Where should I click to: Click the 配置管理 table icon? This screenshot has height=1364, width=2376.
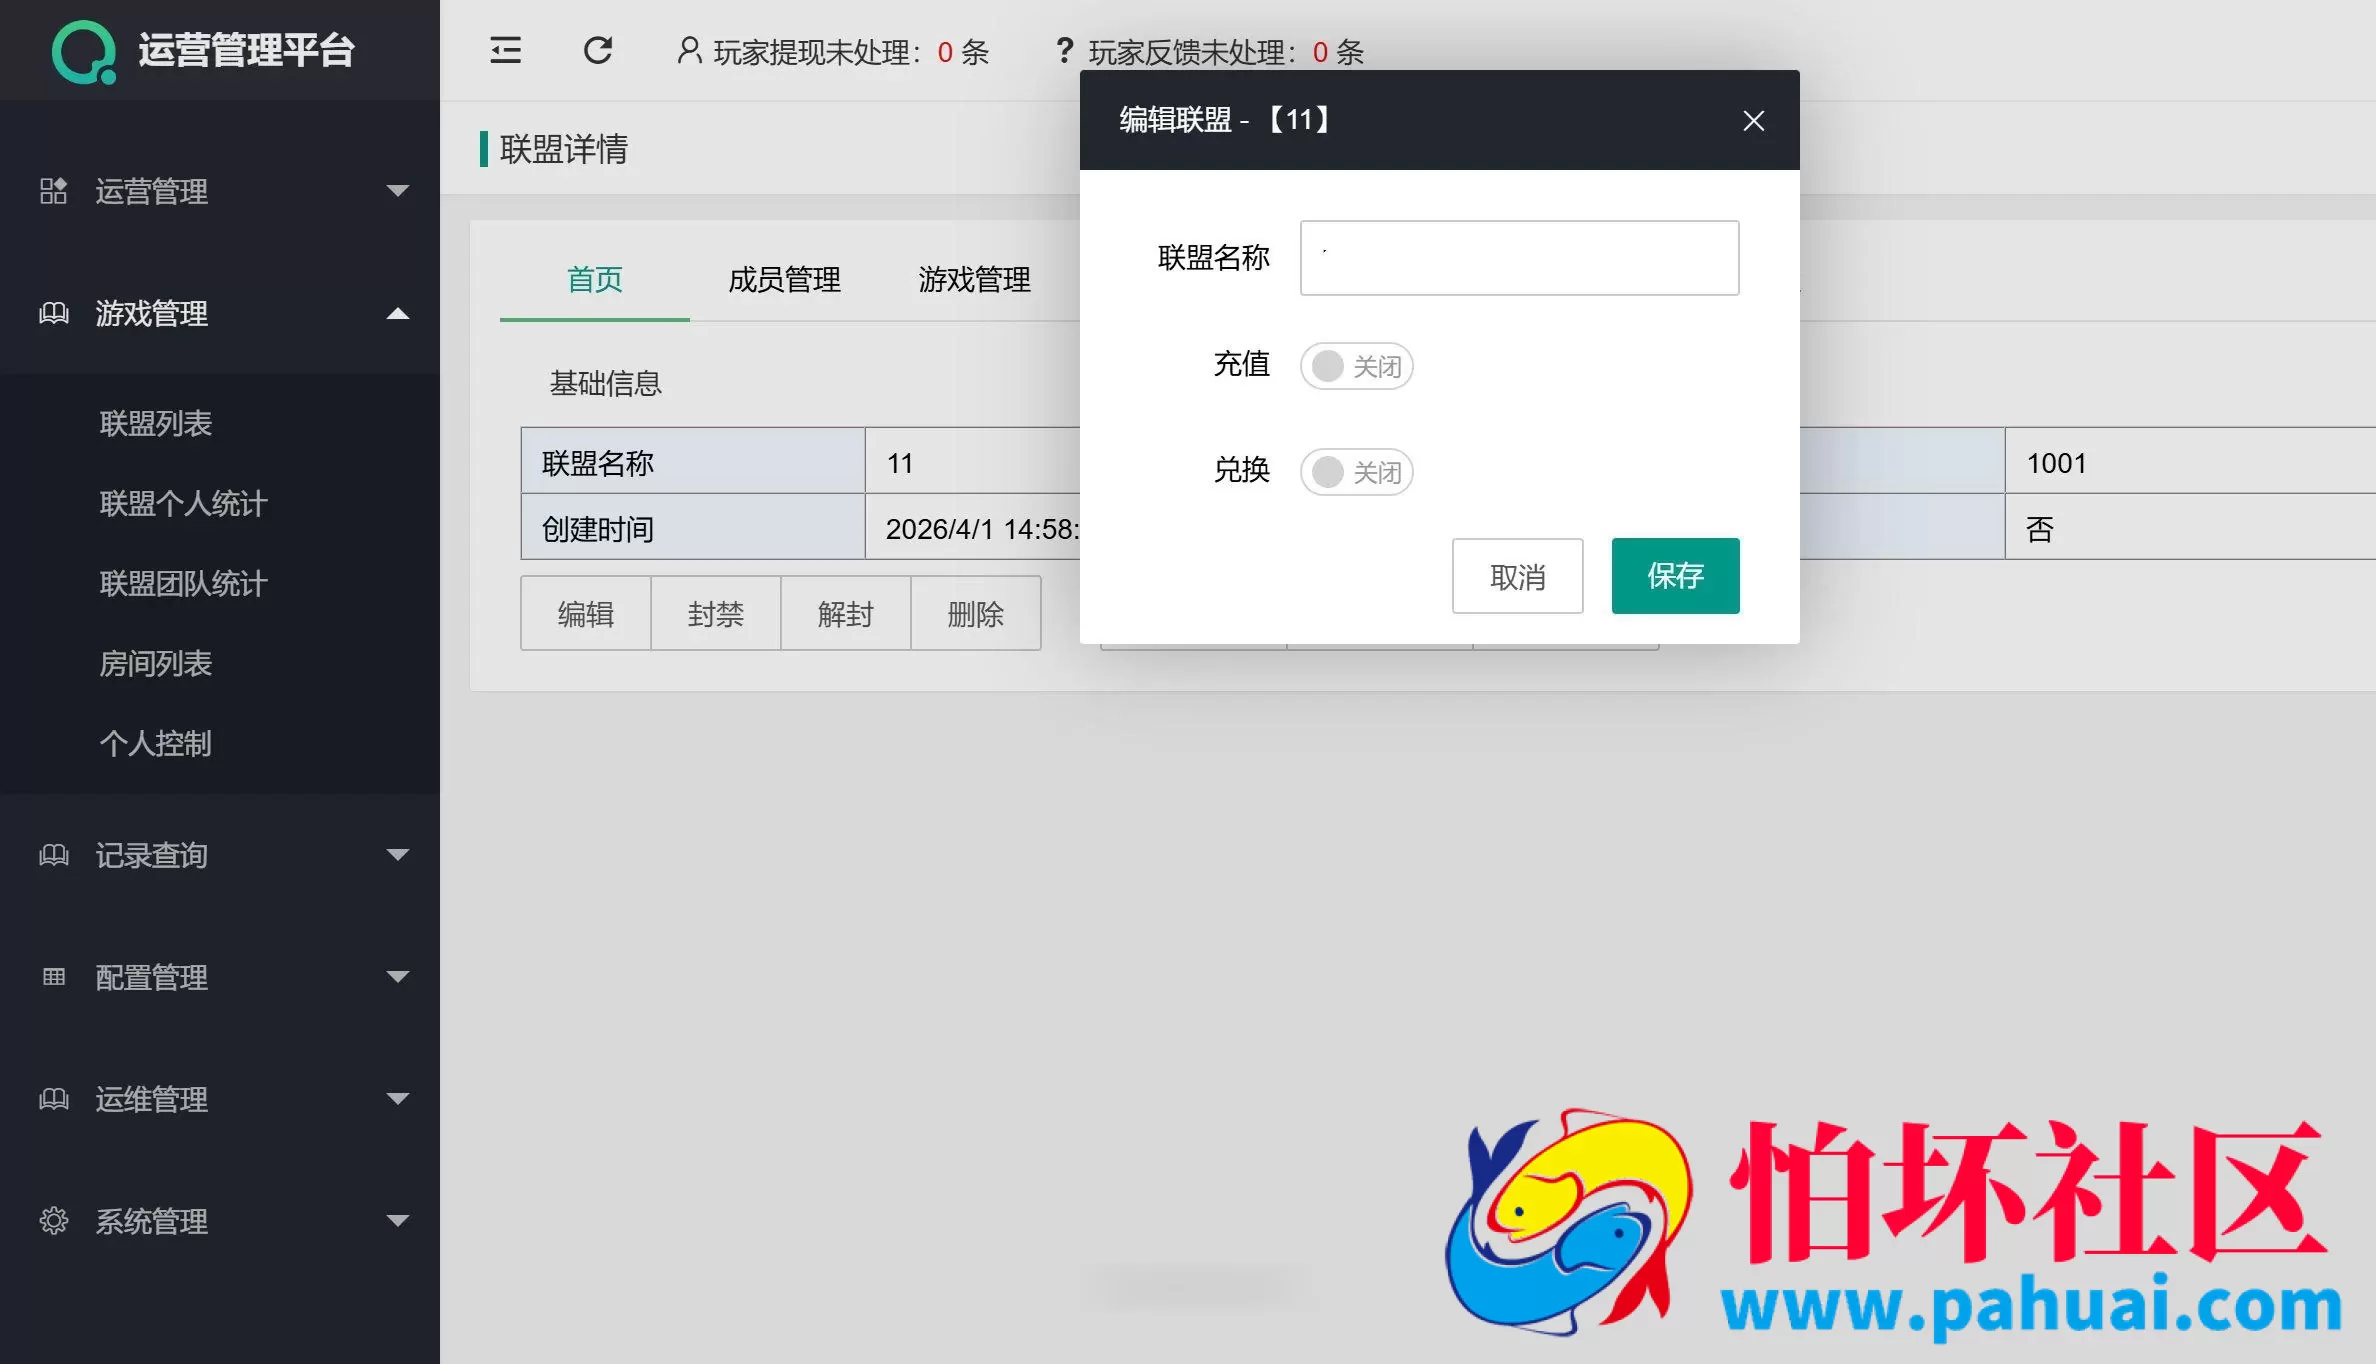pyautogui.click(x=53, y=976)
